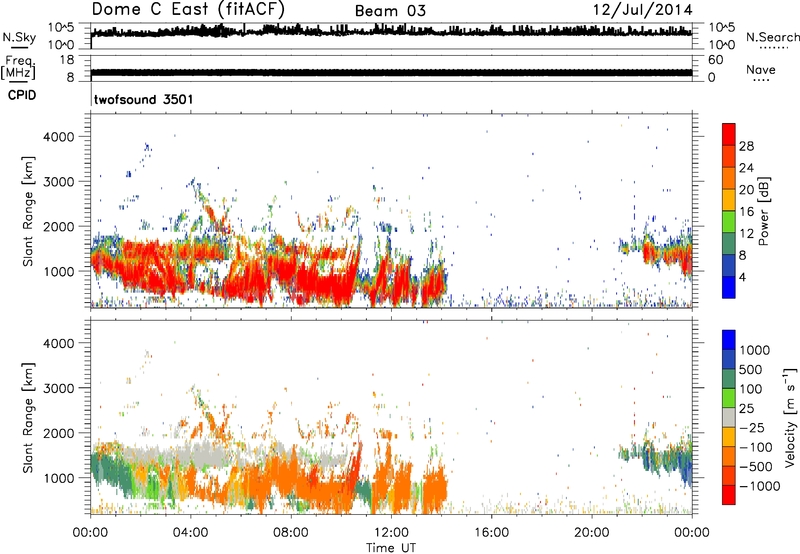The image size is (800, 554).
Task: Click the 'Freq. [MHz]' axis label
Action: pyautogui.click(x=18, y=67)
